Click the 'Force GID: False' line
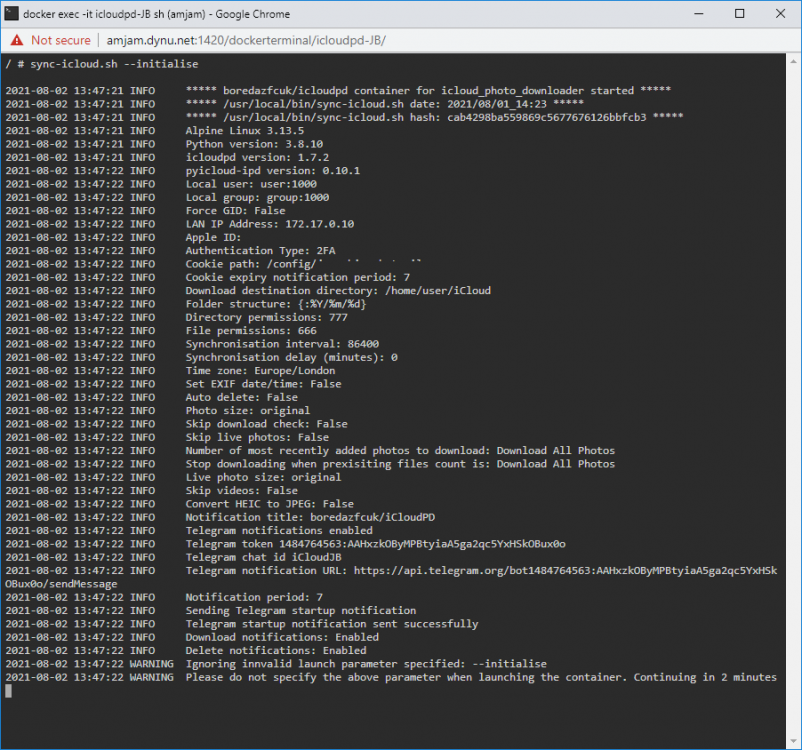This screenshot has width=802, height=750. click(x=235, y=210)
